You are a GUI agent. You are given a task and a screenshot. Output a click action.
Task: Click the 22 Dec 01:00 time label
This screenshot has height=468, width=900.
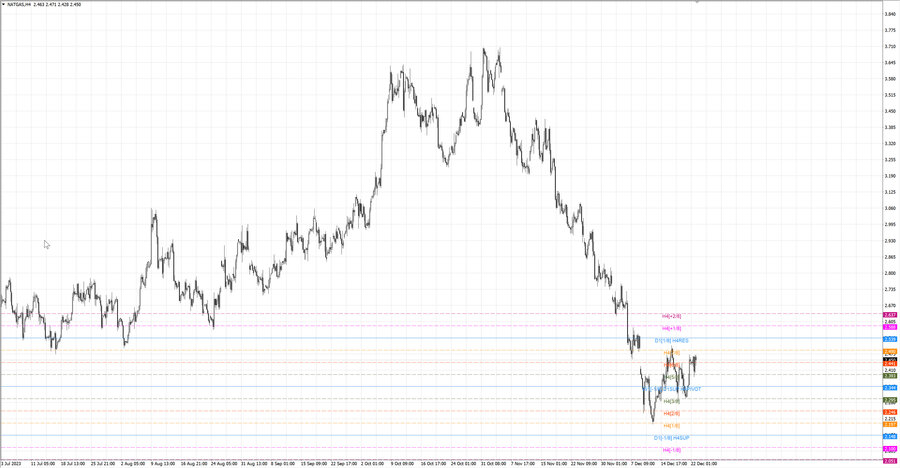[x=704, y=463]
